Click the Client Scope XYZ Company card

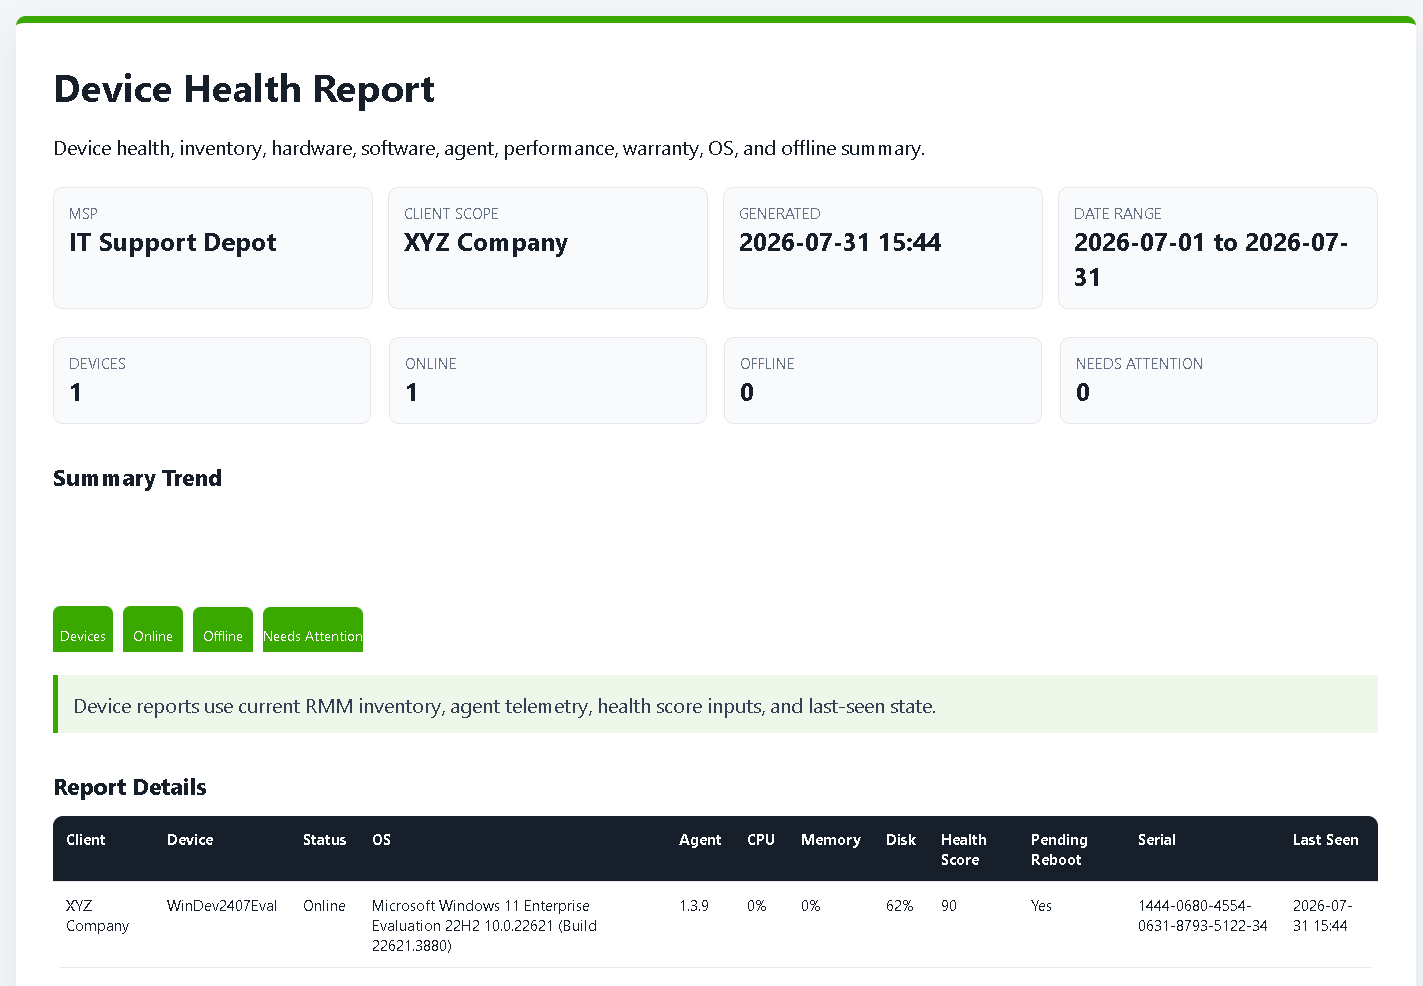(x=548, y=248)
